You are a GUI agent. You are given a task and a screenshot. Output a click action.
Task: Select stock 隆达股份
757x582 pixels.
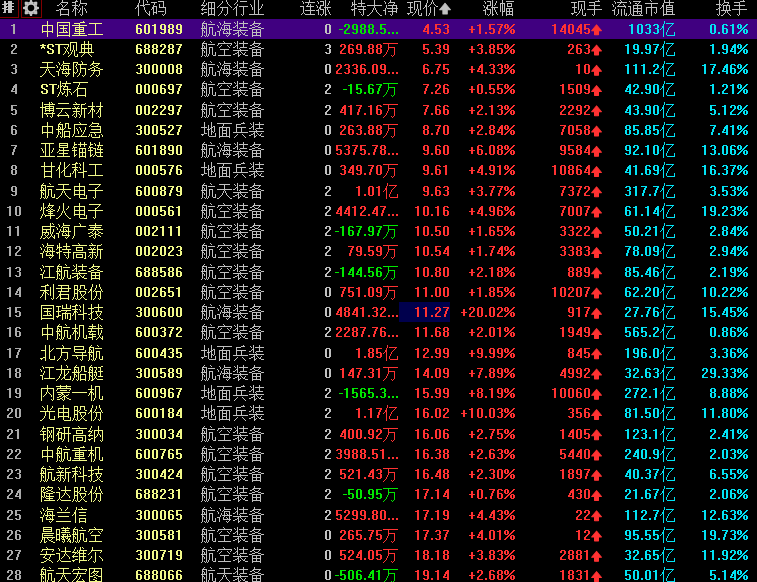[71, 495]
